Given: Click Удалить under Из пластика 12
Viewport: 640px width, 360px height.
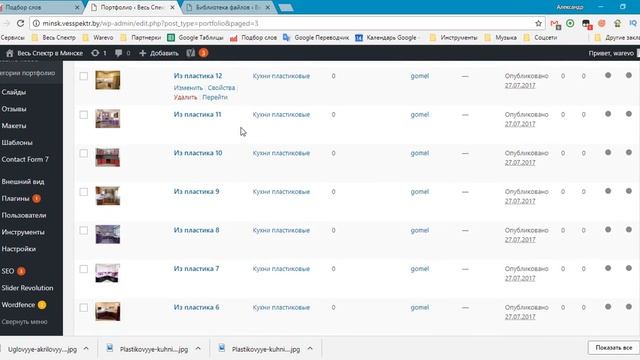Looking at the screenshot, I should [x=185, y=97].
